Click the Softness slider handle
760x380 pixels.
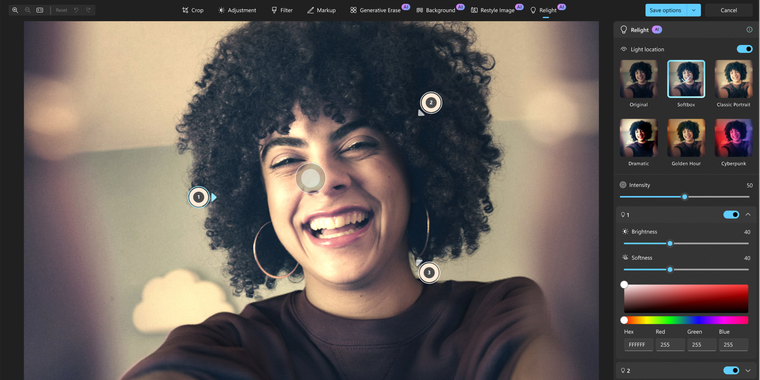670,269
